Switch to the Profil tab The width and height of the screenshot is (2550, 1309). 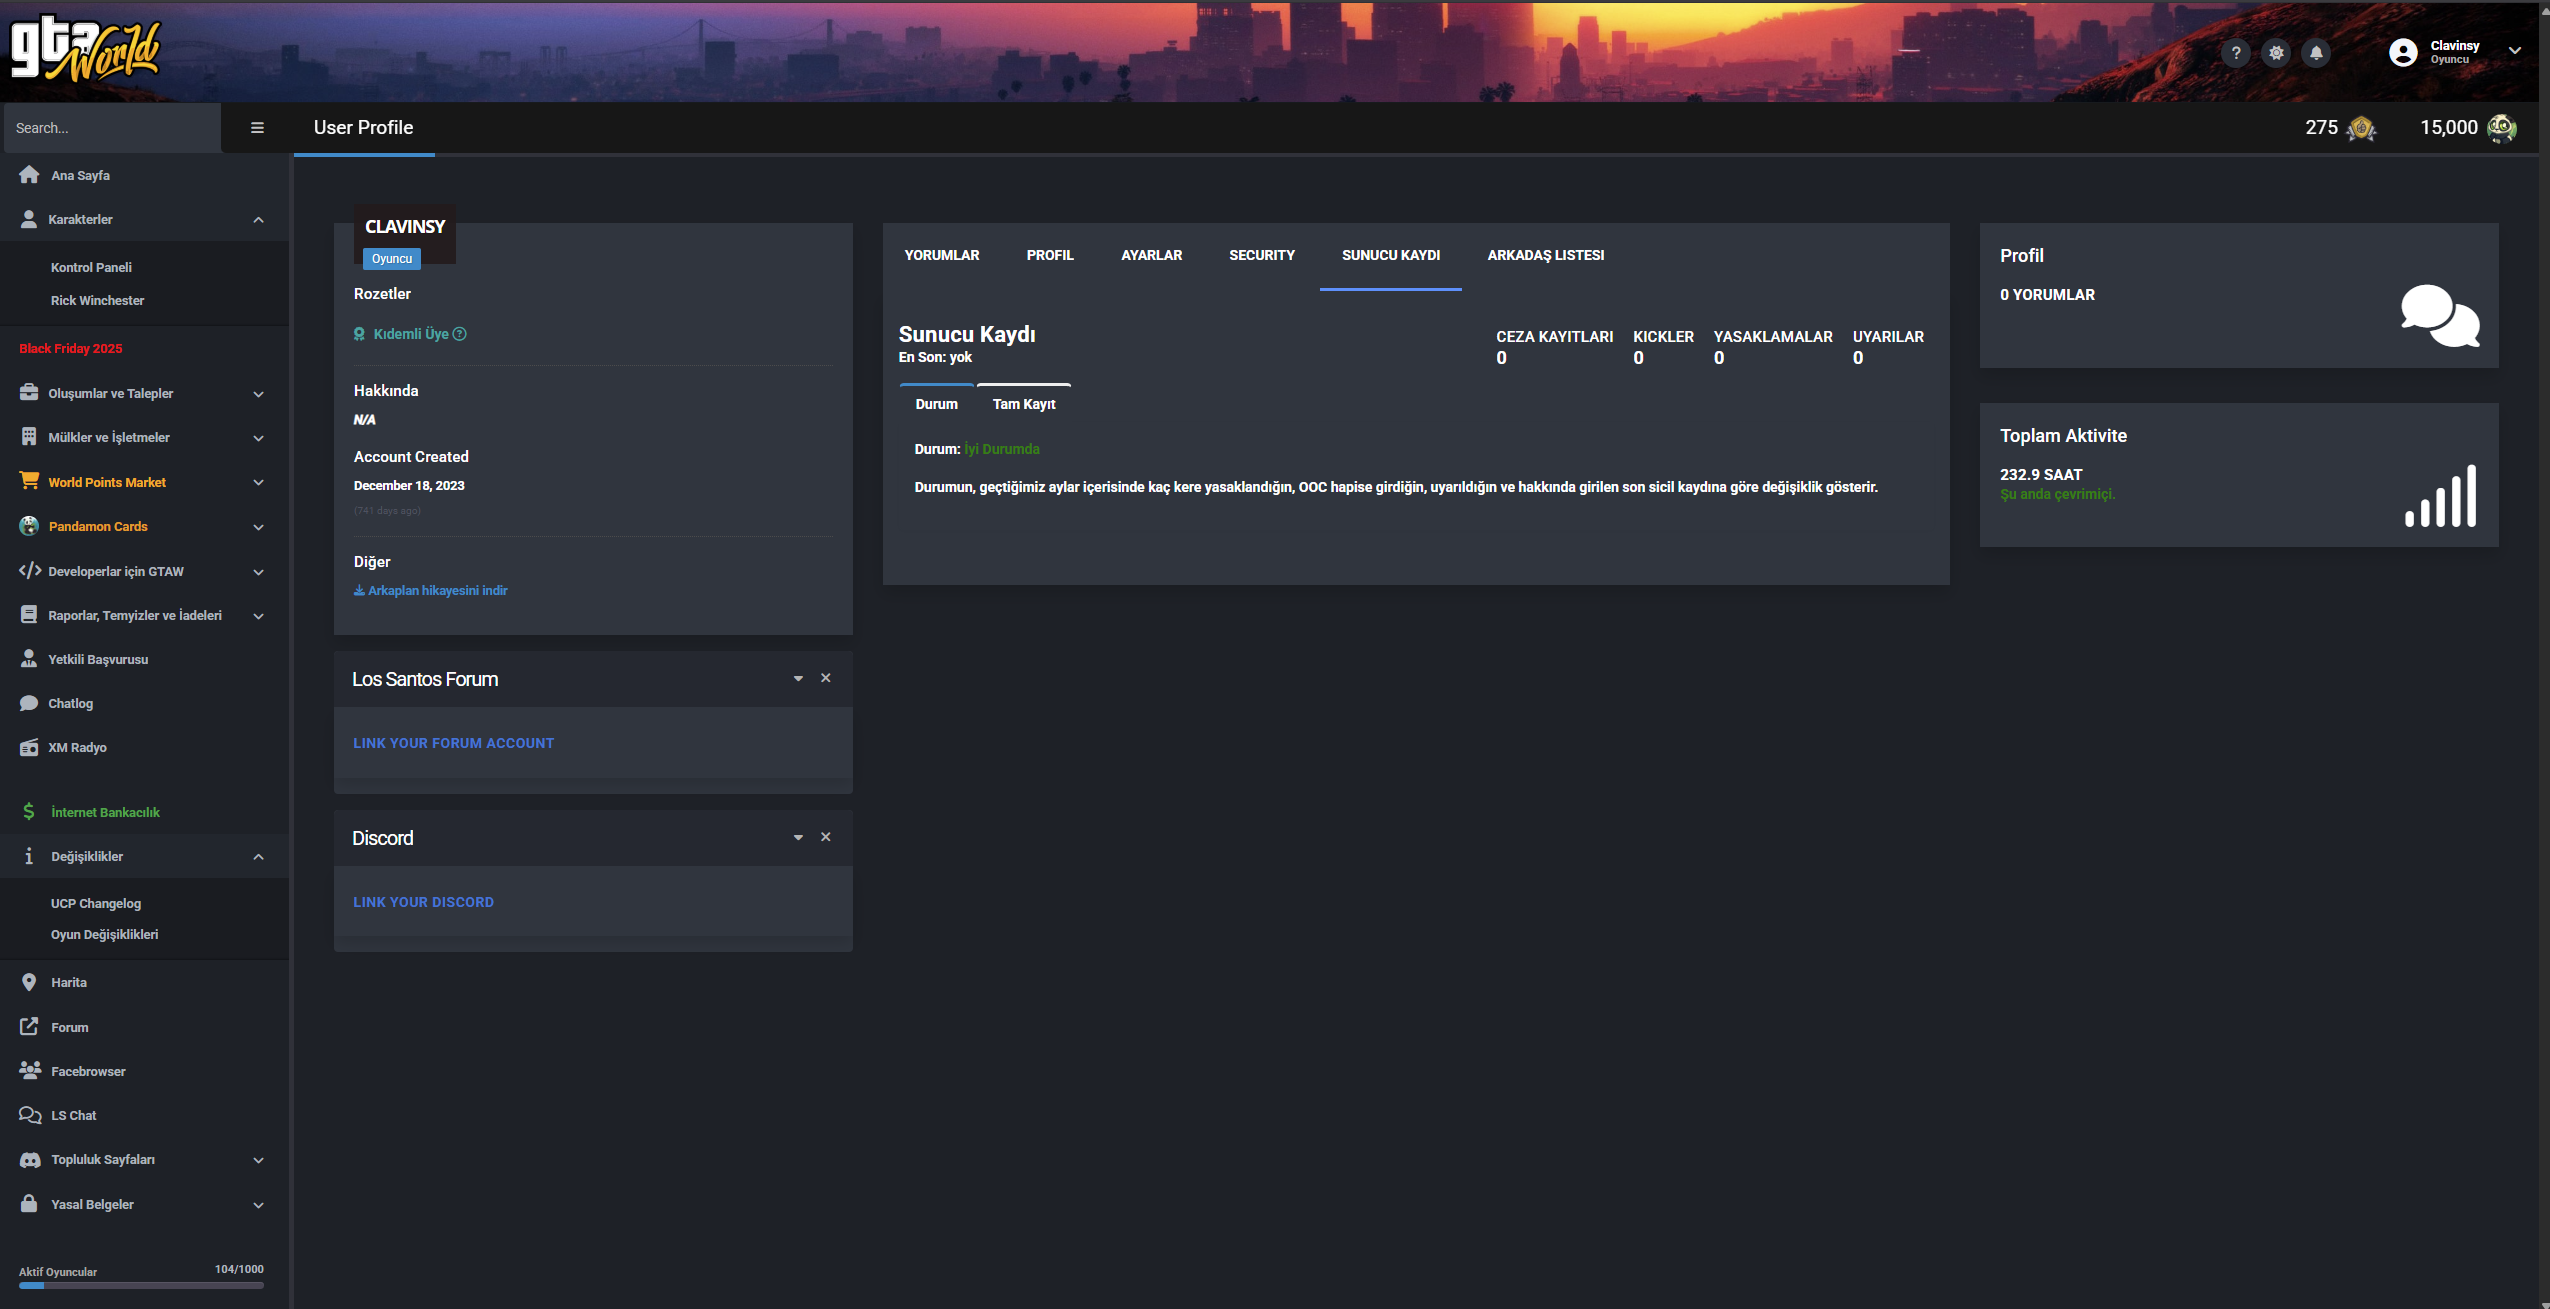click(1050, 255)
